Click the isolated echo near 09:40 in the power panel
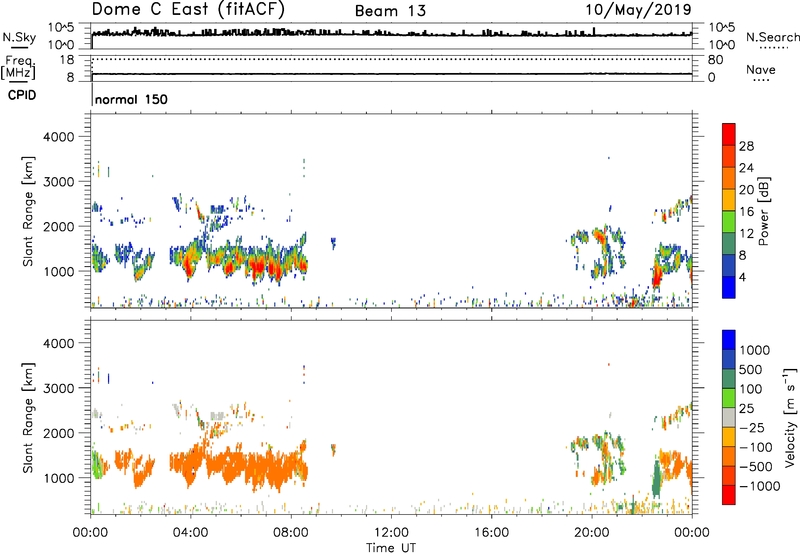 point(333,243)
